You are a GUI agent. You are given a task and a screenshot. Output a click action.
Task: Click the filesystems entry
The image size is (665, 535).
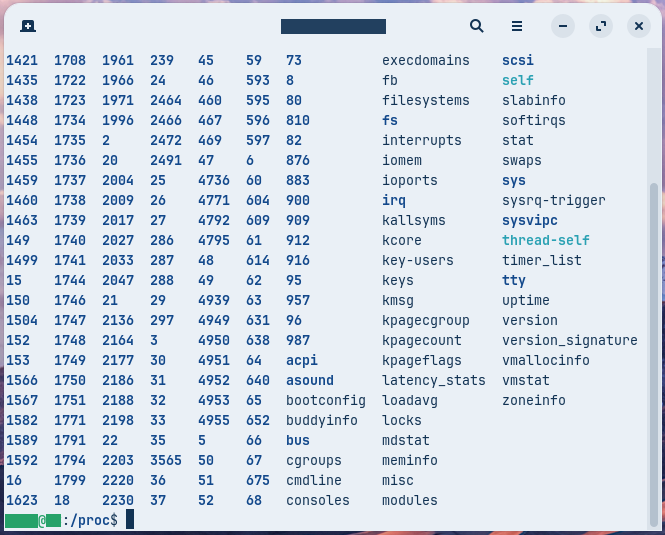tap(426, 100)
